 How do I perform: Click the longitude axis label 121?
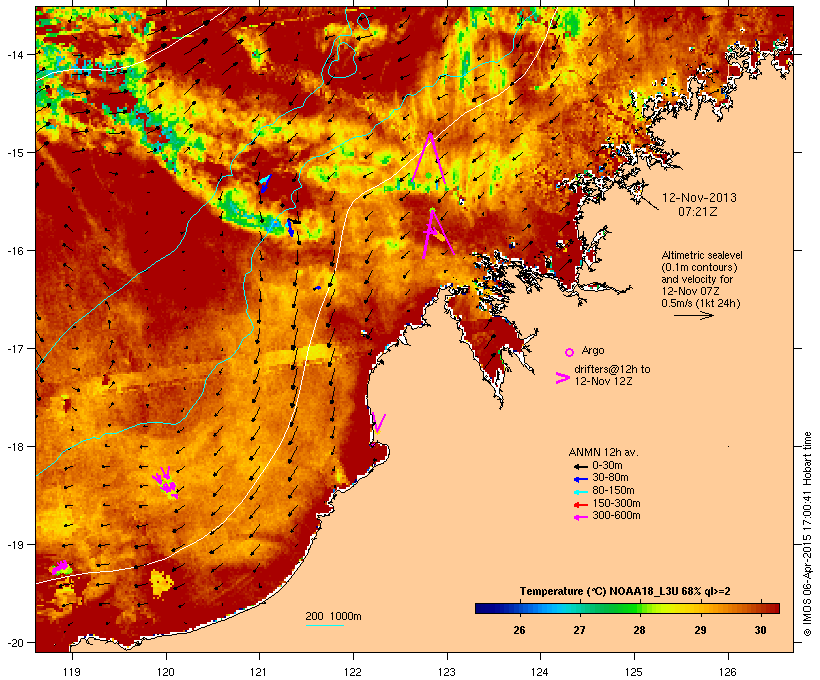(259, 672)
